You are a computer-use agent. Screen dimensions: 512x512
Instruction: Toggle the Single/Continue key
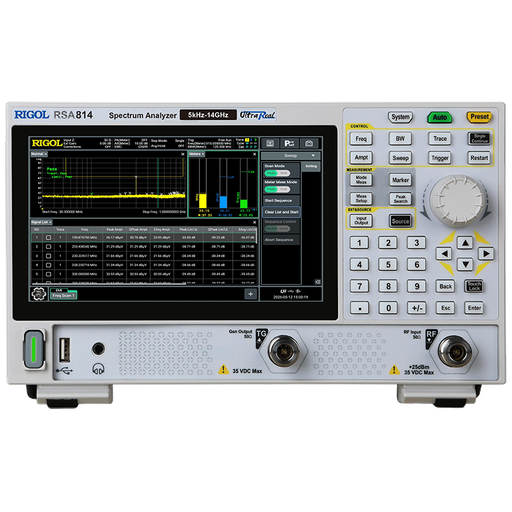[480, 138]
